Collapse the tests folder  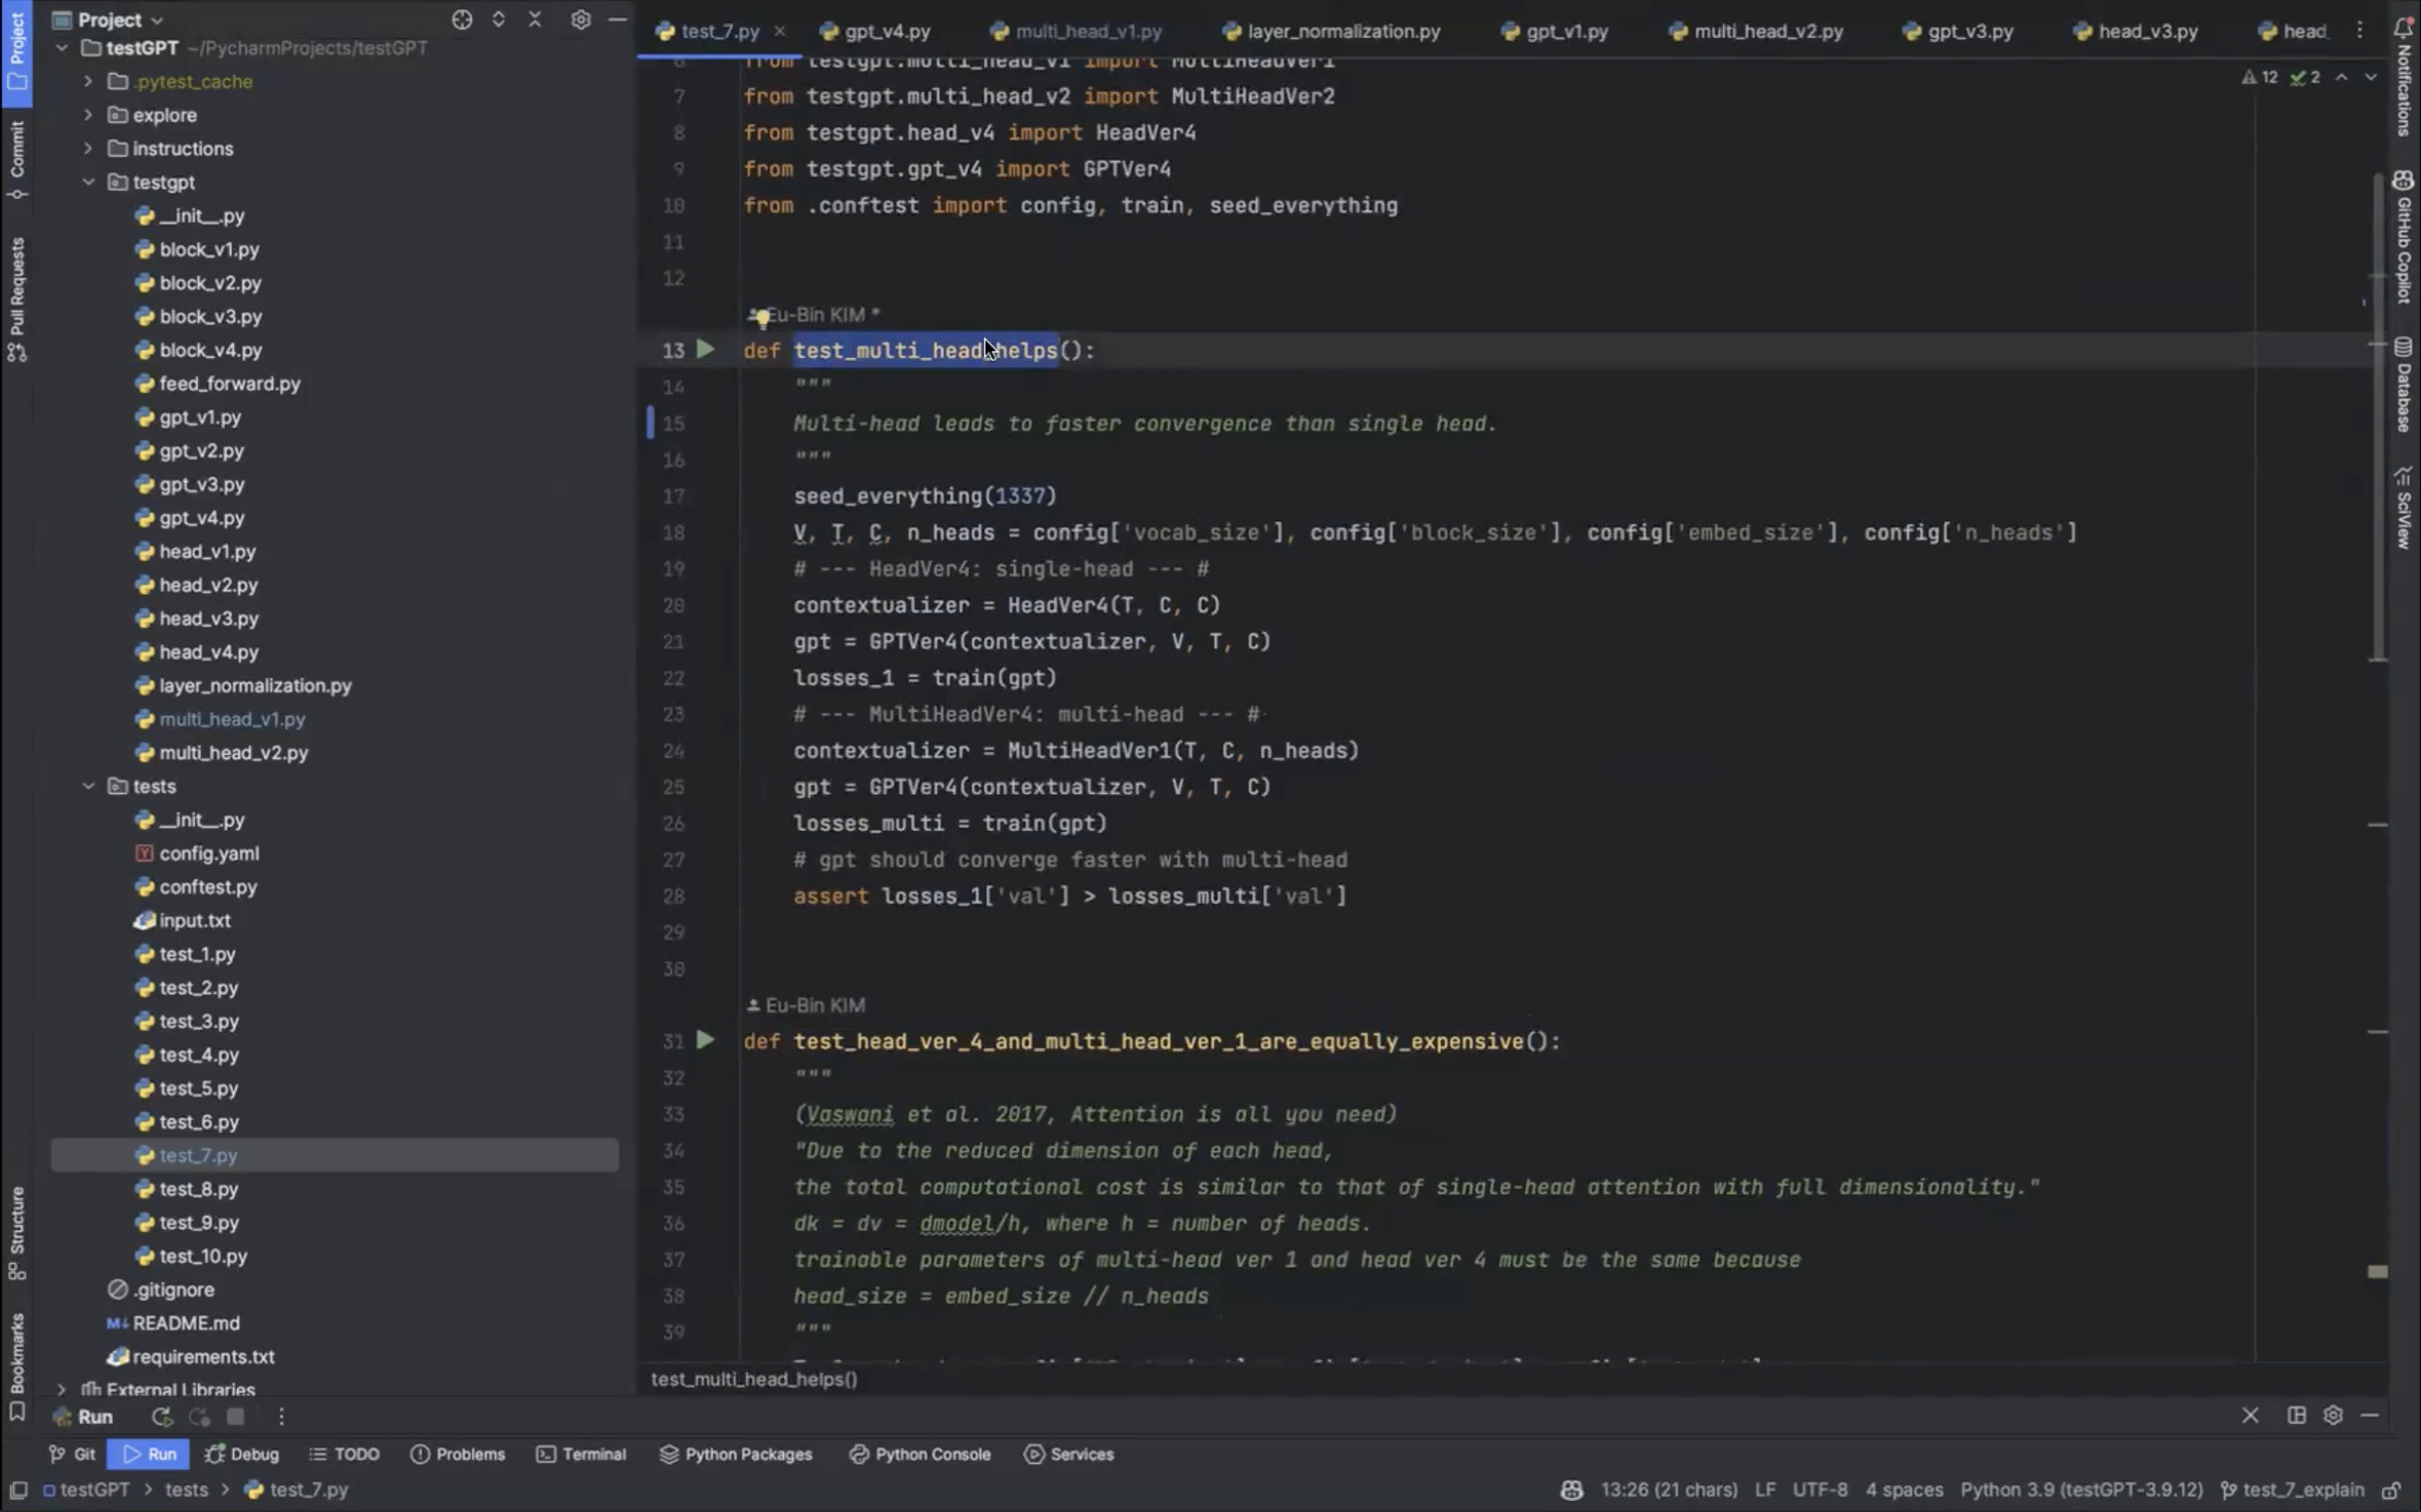click(x=88, y=786)
